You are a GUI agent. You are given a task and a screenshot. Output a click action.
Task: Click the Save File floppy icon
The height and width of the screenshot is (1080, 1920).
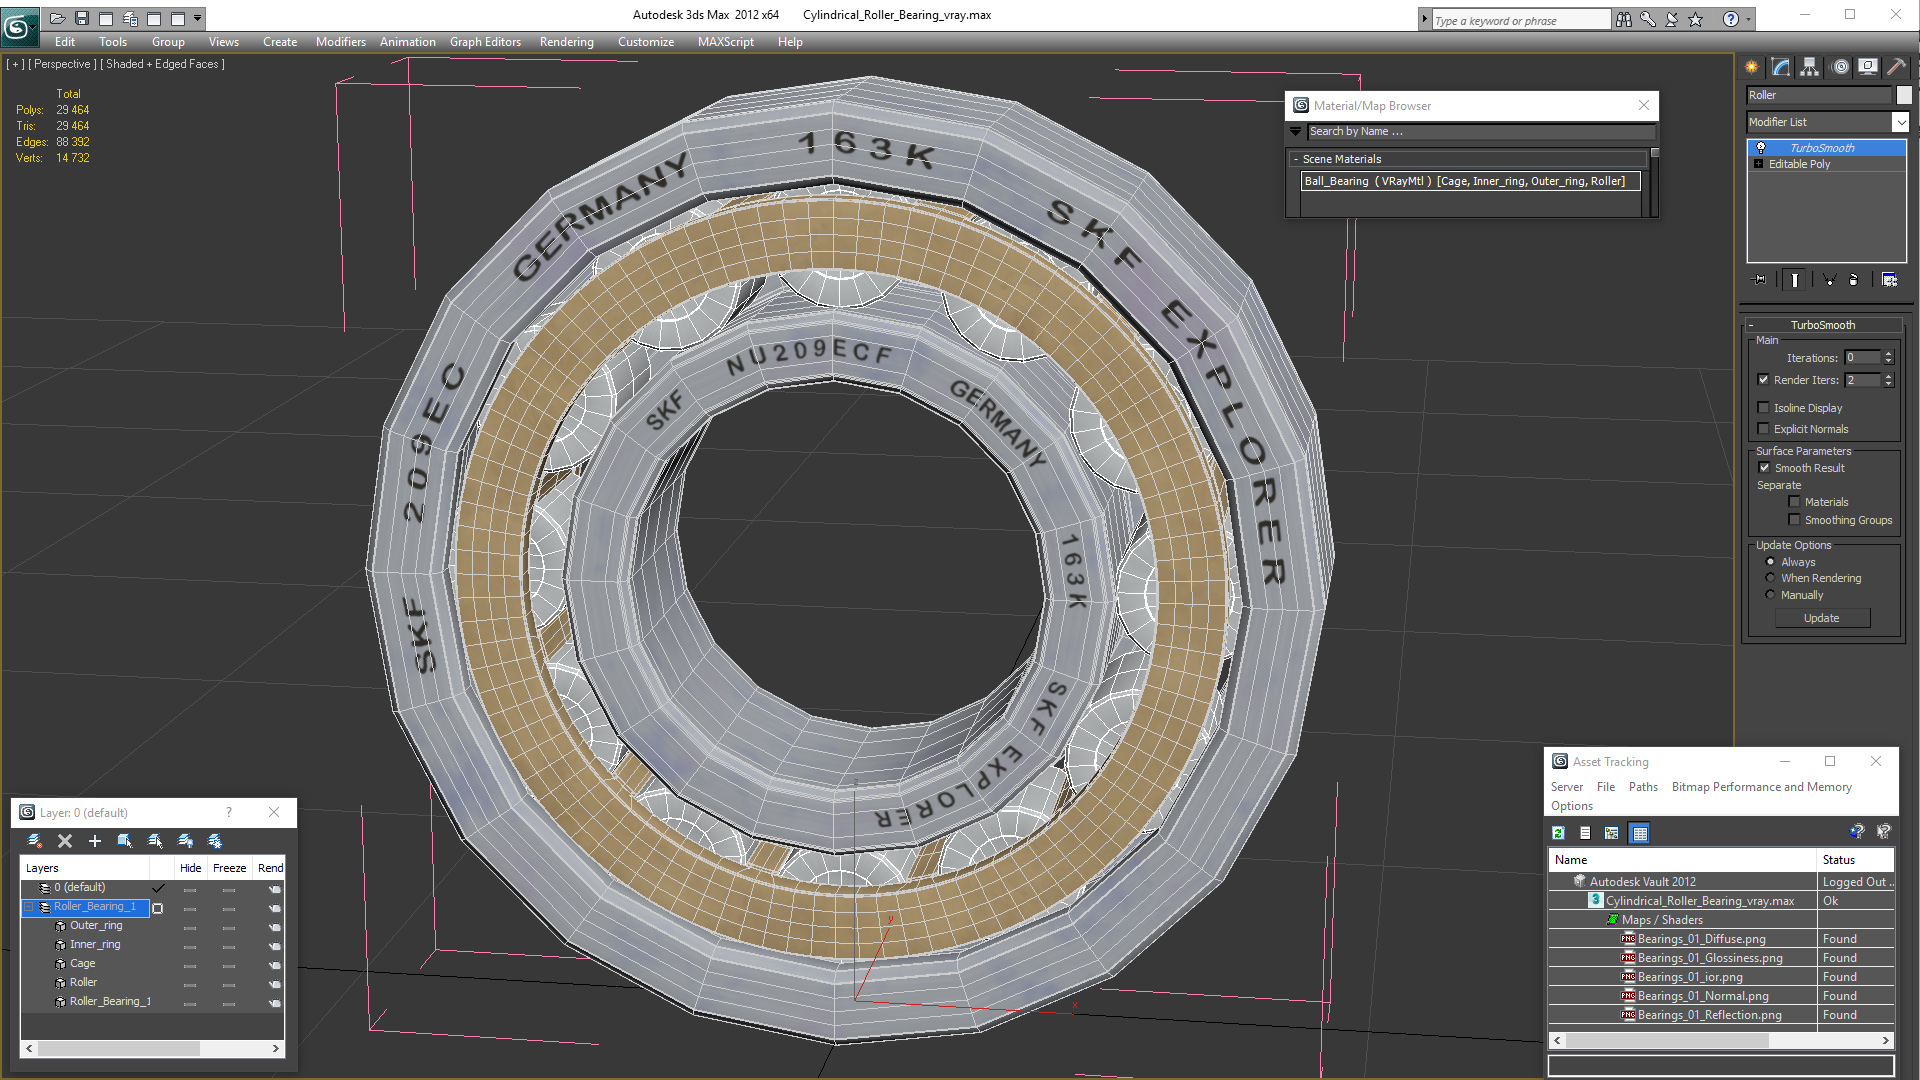82,18
